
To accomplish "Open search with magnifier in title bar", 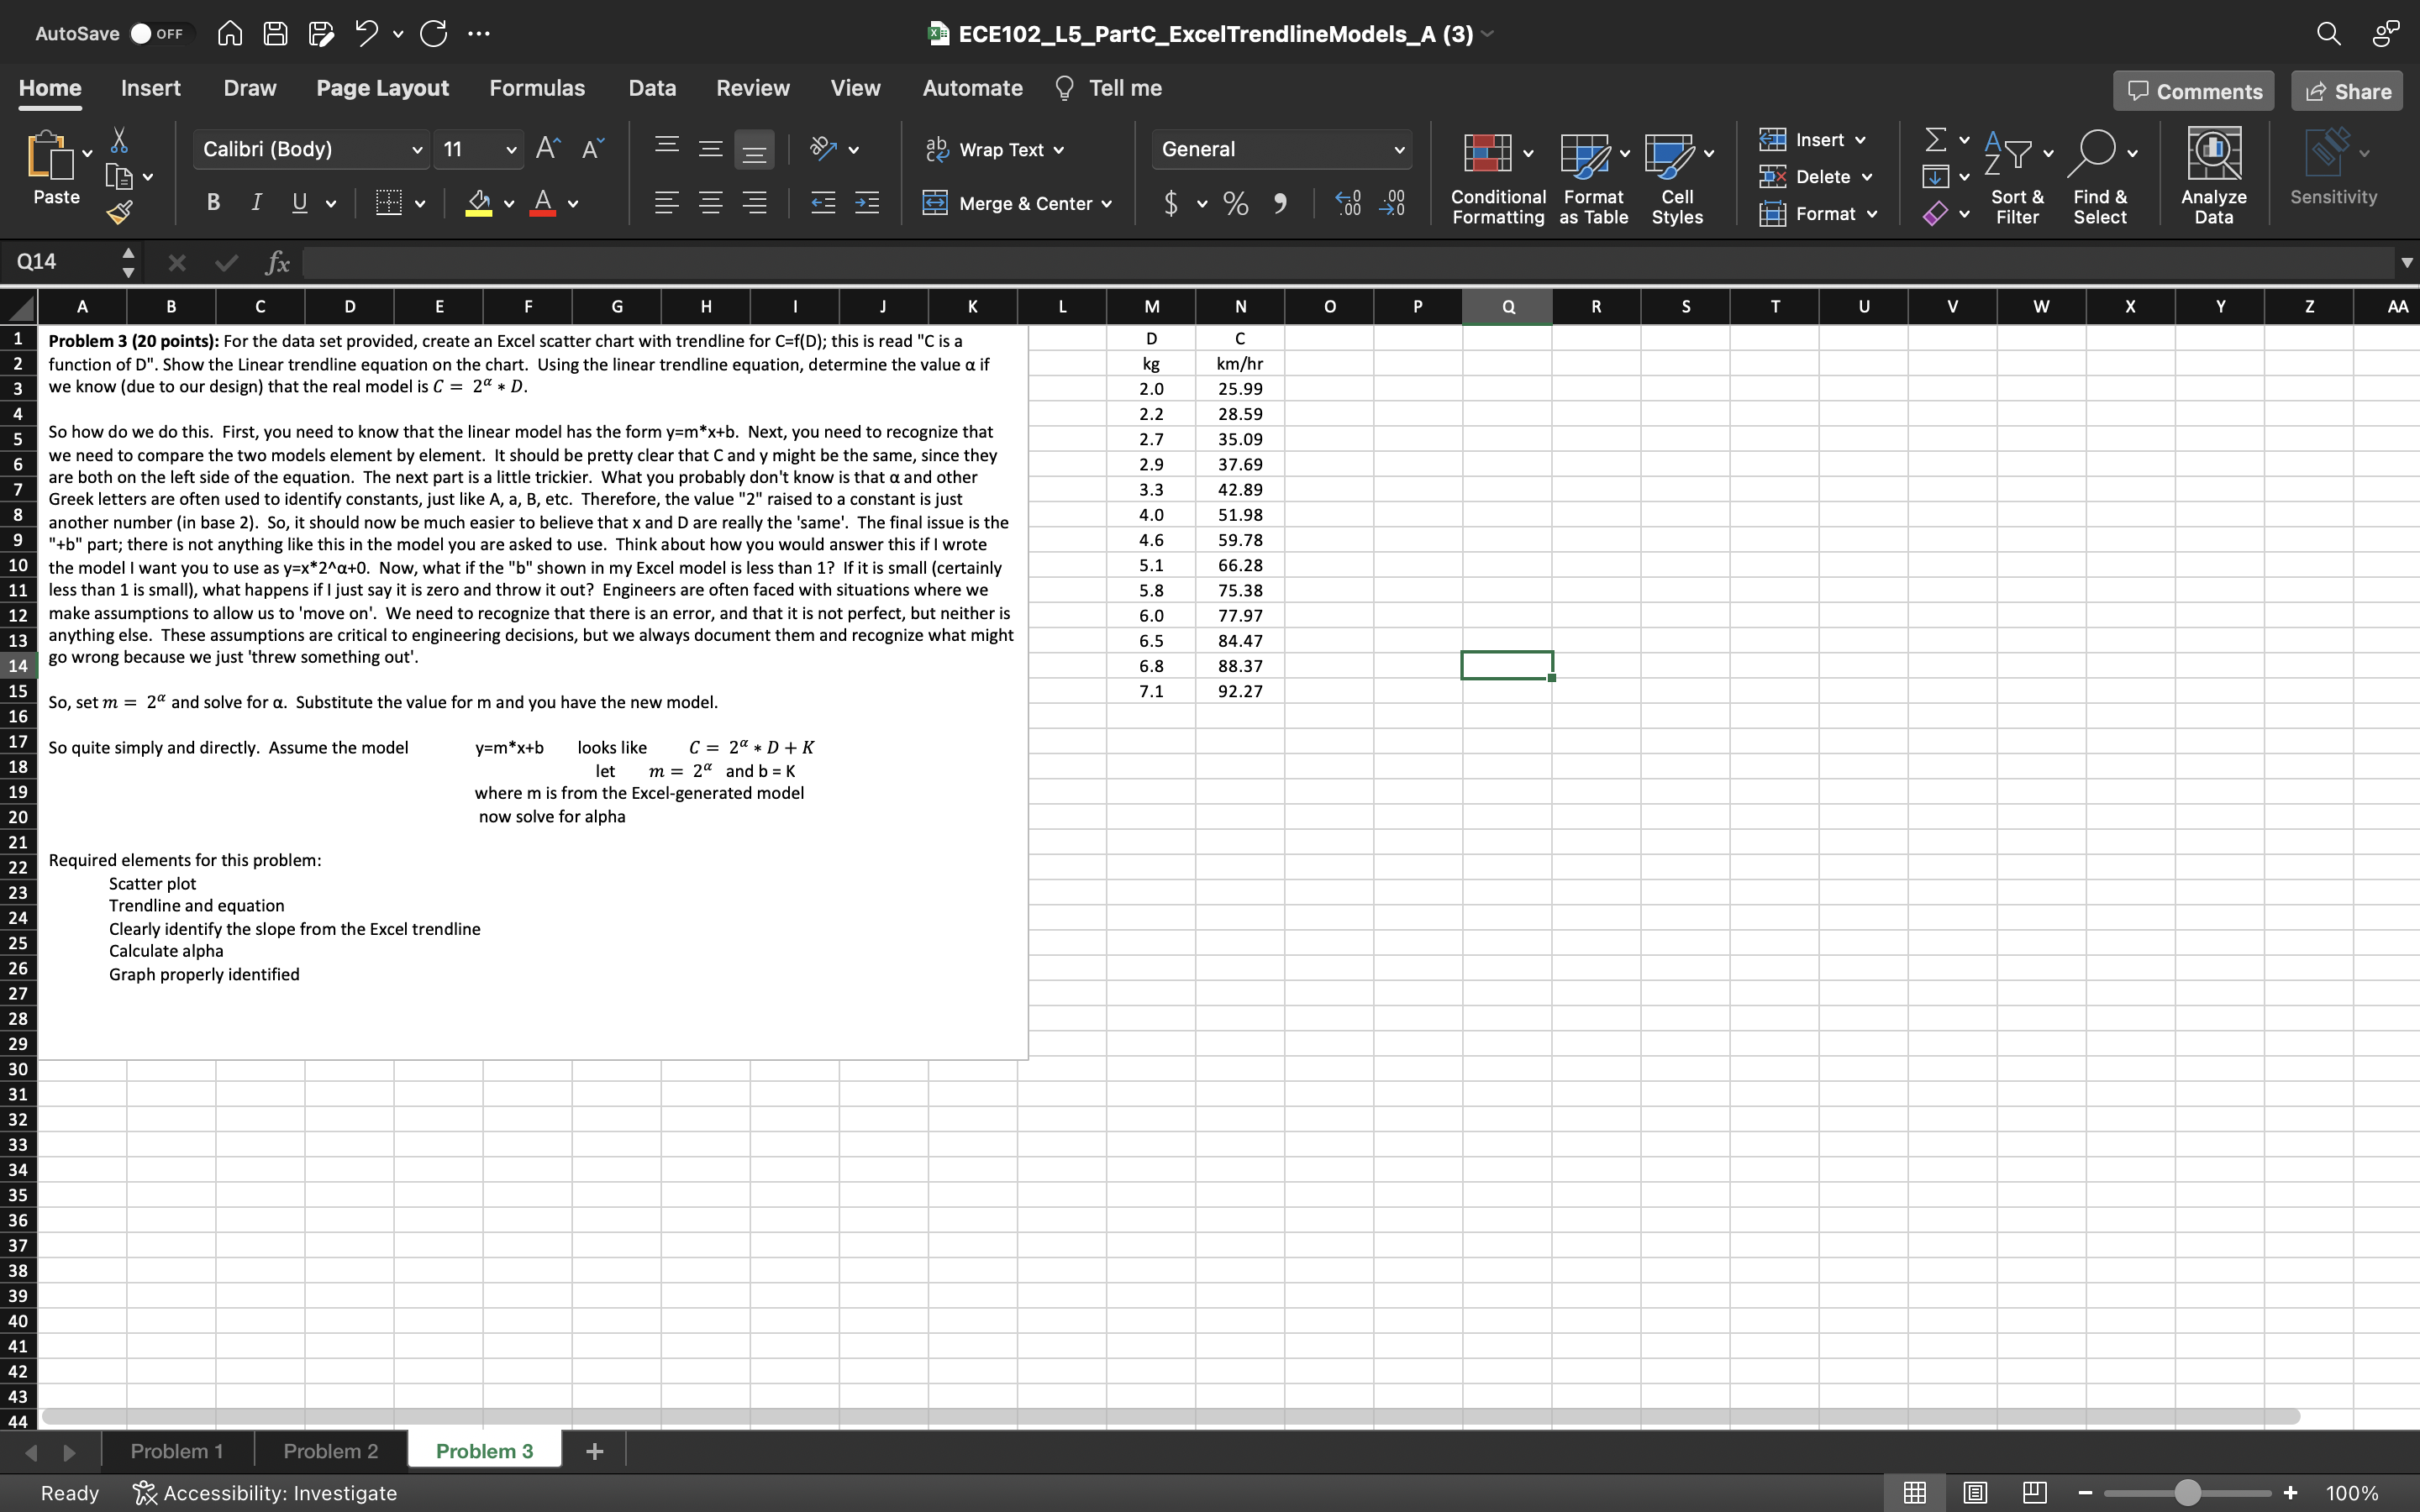I will (x=2328, y=33).
